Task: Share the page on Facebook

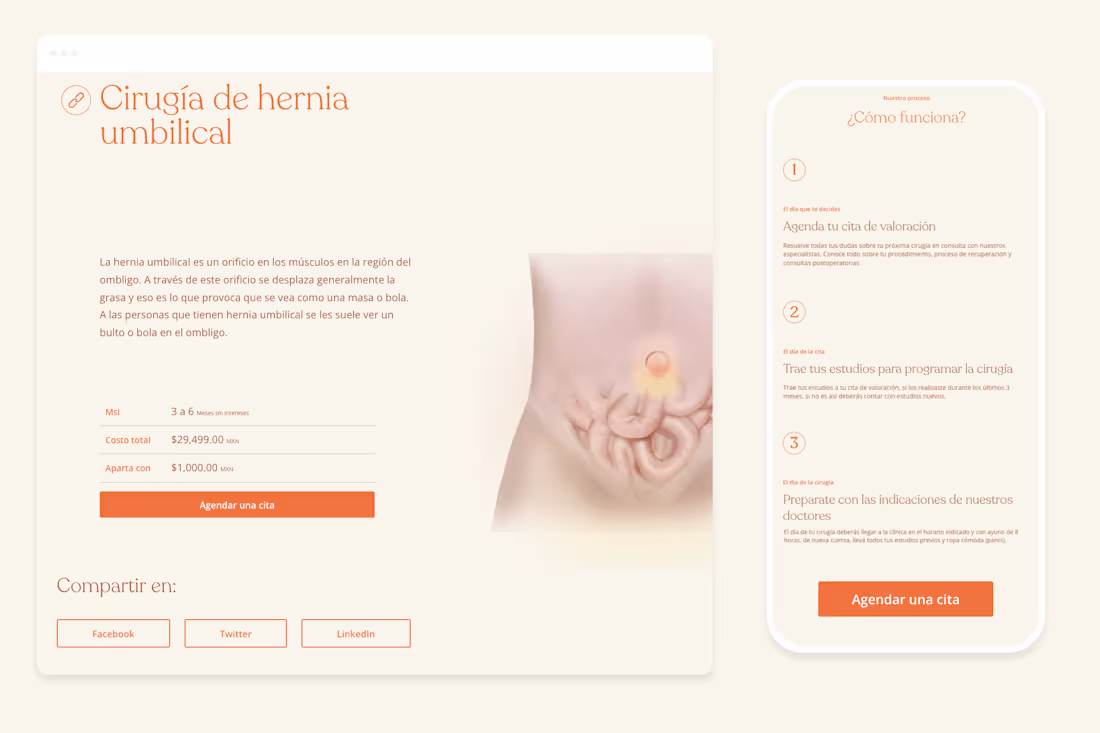Action: pyautogui.click(x=113, y=633)
